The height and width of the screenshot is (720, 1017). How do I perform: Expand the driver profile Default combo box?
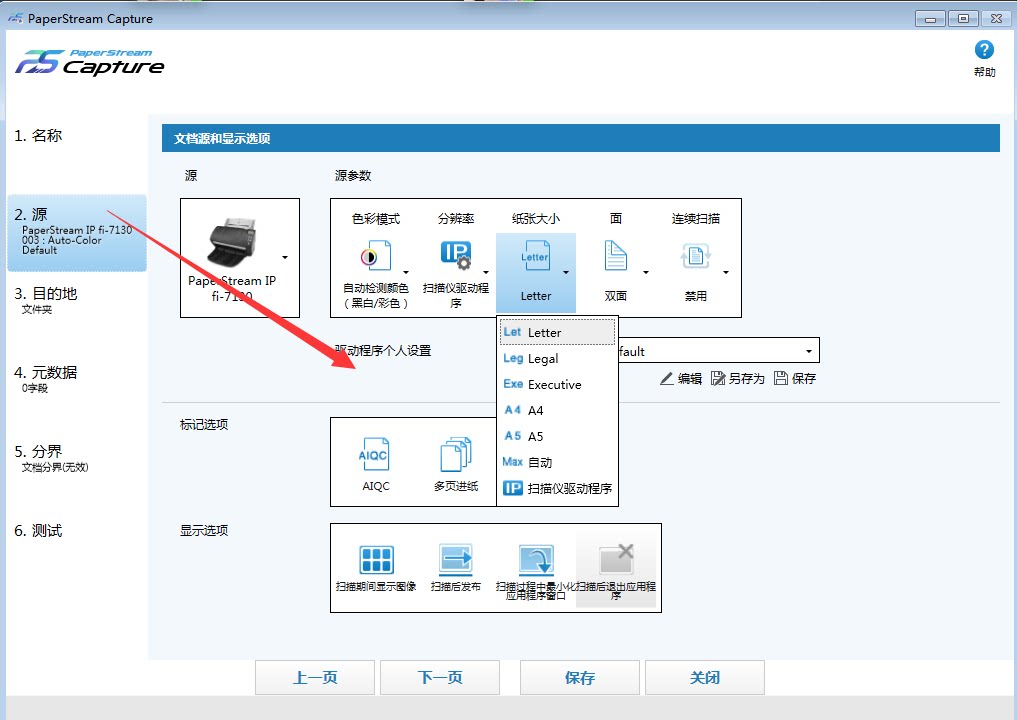point(809,351)
